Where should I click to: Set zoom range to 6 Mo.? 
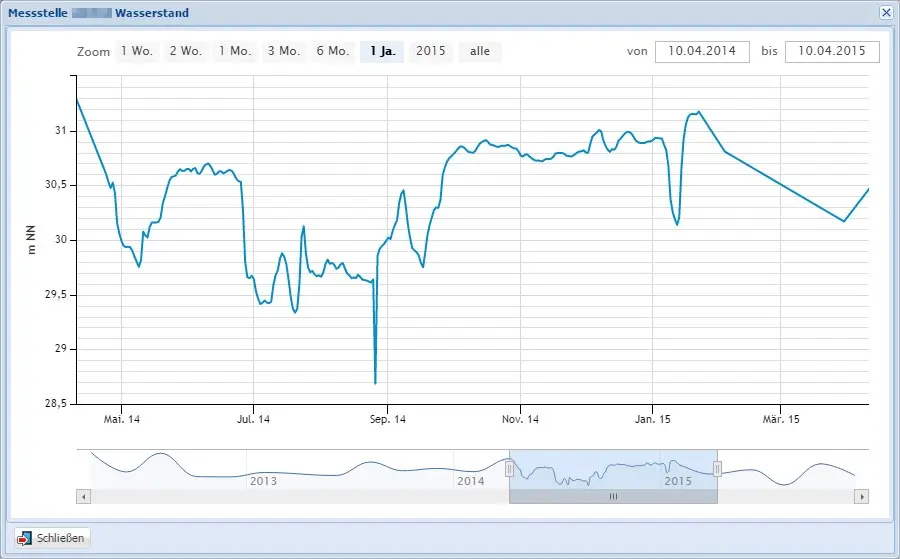coord(333,52)
